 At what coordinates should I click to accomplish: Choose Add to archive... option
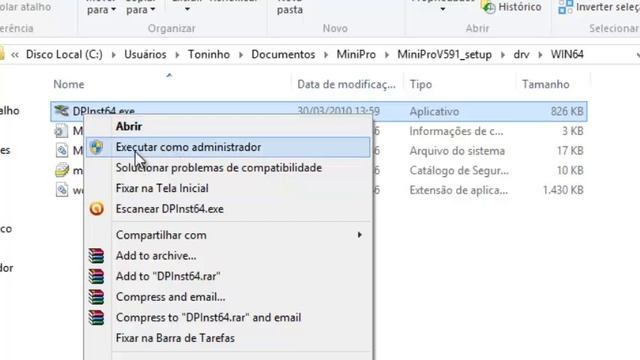pyautogui.click(x=228, y=256)
